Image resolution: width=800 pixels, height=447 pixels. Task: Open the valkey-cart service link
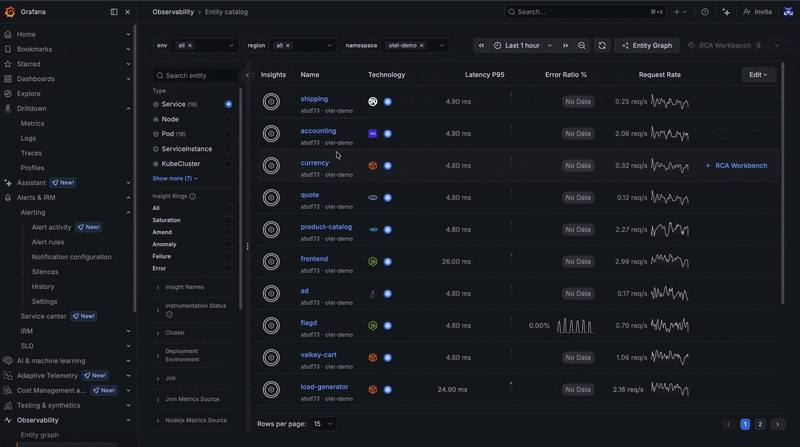pyautogui.click(x=318, y=355)
